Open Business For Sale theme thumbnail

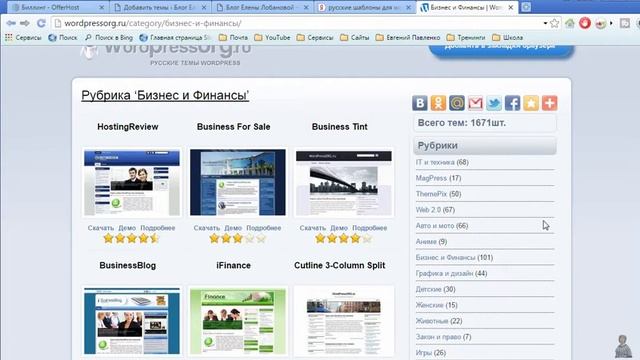coord(238,182)
